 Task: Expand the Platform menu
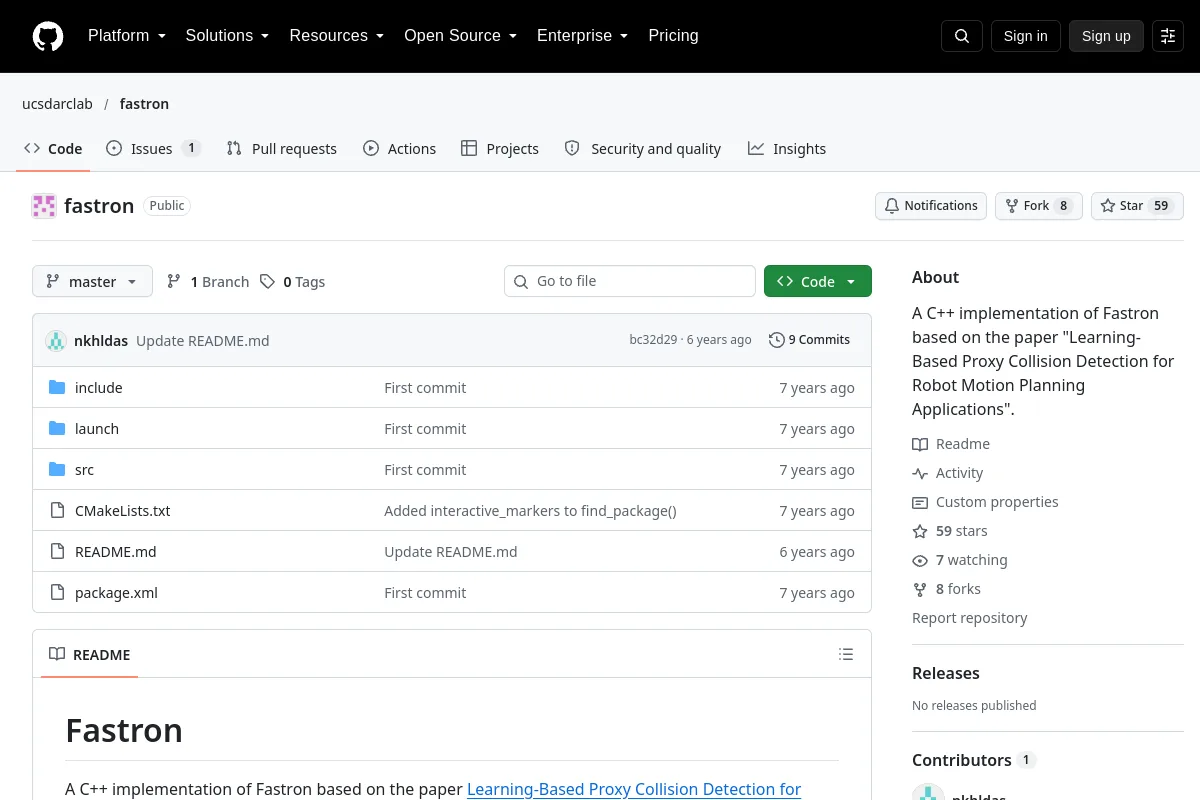pyautogui.click(x=127, y=36)
